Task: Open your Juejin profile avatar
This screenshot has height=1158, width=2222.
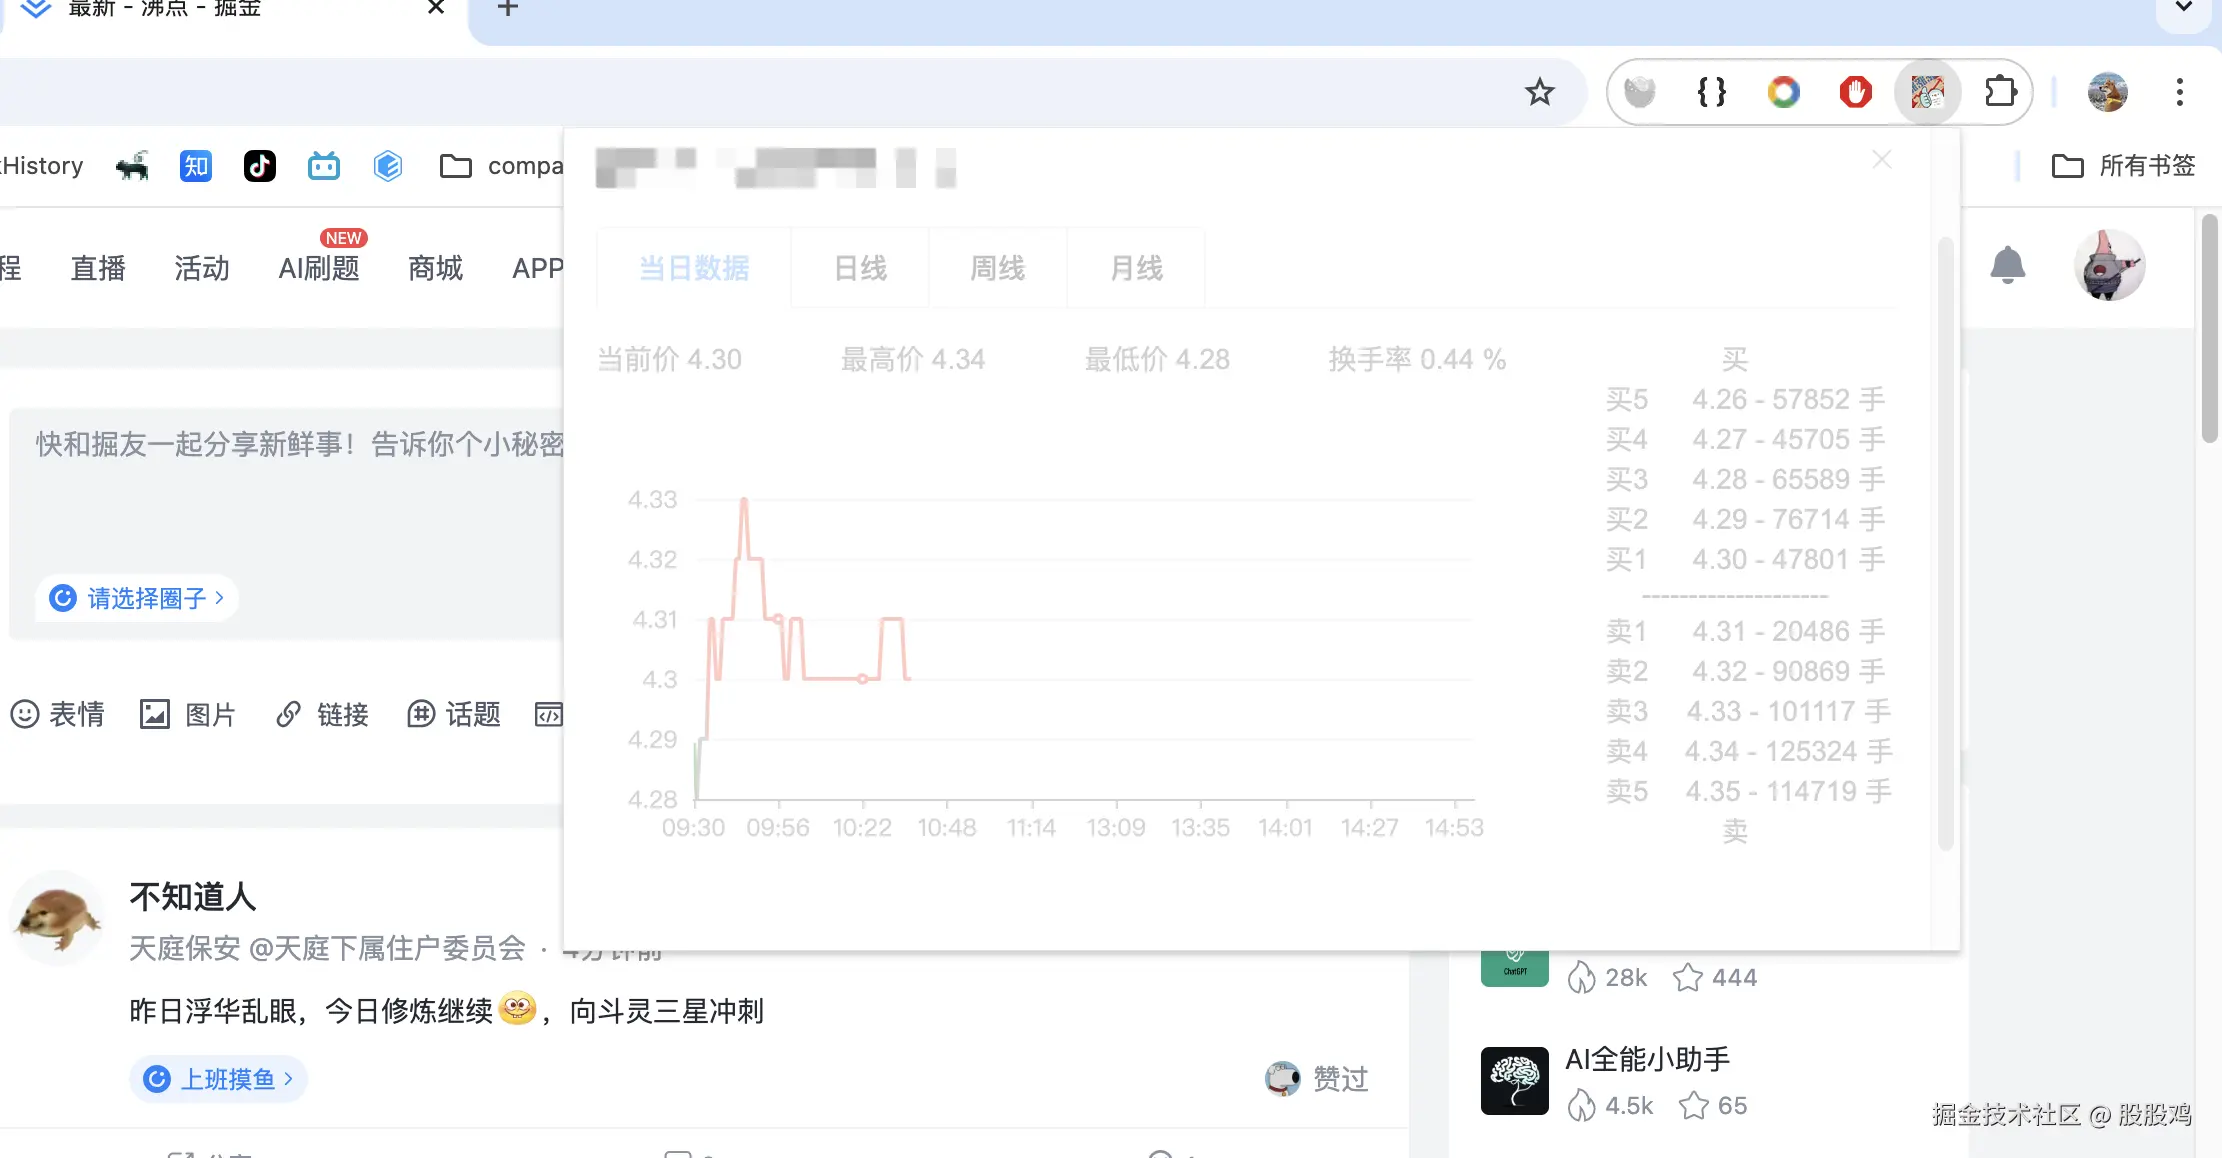Action: tap(2108, 265)
